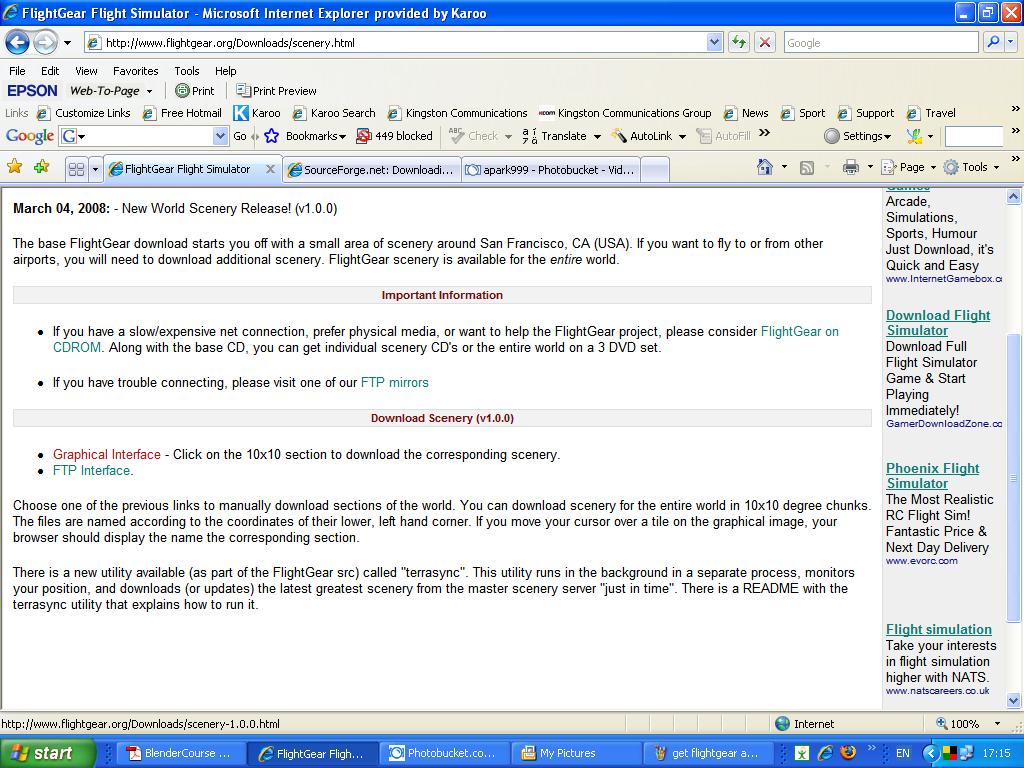The image size is (1024, 768).
Task: Click the Karoo links bar shortcut
Action: click(x=257, y=113)
